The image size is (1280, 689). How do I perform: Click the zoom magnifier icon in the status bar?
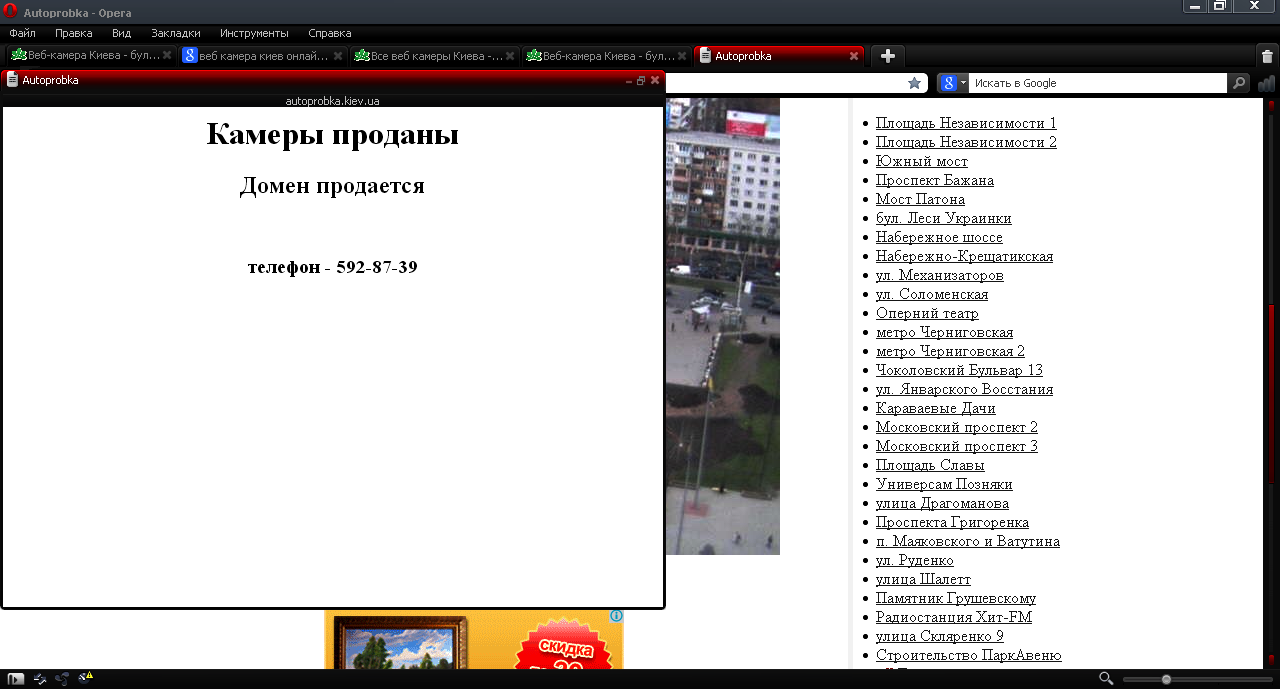(x=1106, y=679)
